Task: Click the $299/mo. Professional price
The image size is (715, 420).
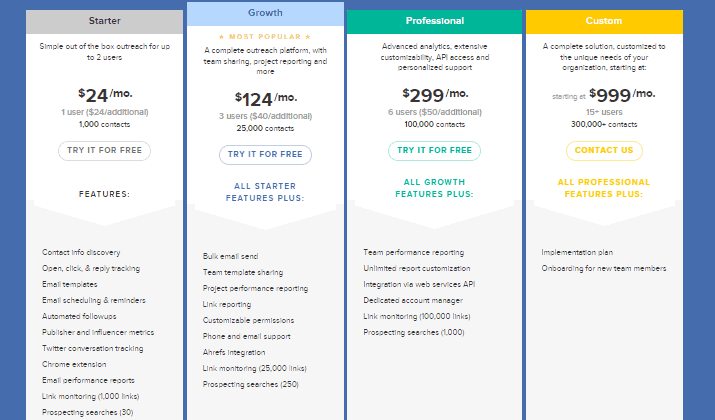Action: point(435,95)
